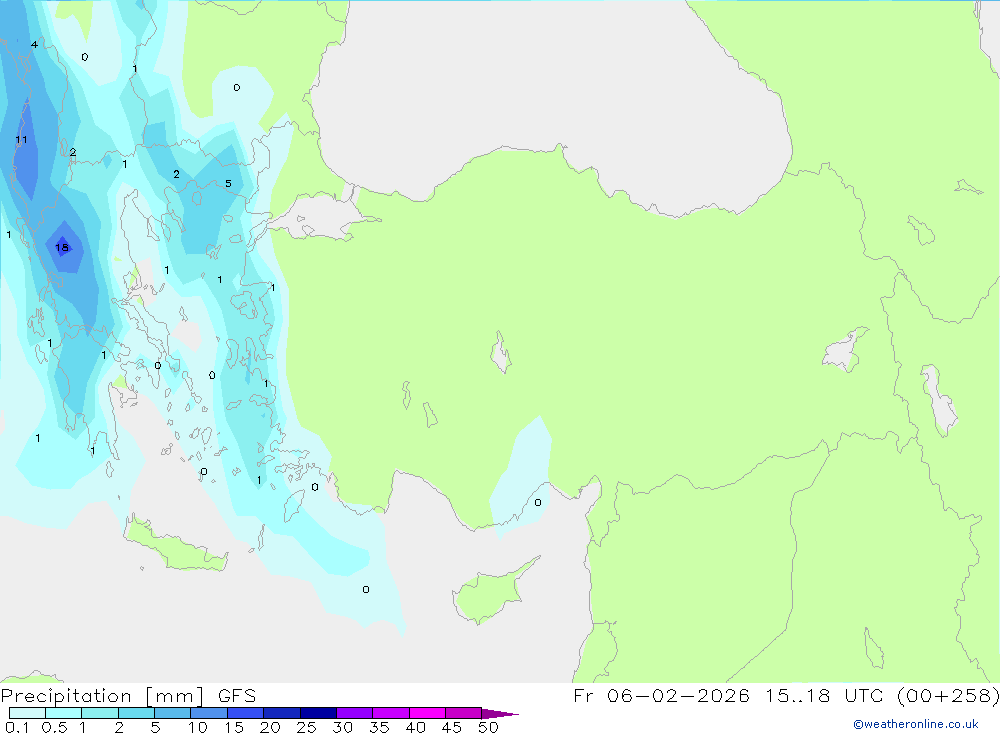Select the 35–40 mm purple legend swatch
Screen dimensions: 1000x733
pos(390,713)
